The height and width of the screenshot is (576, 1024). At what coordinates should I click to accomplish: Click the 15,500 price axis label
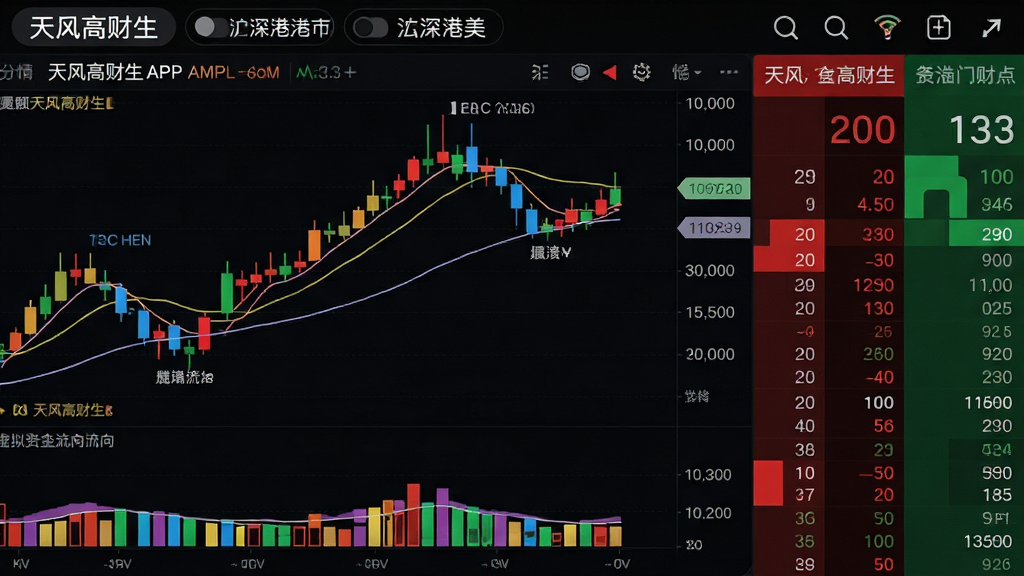click(x=710, y=312)
